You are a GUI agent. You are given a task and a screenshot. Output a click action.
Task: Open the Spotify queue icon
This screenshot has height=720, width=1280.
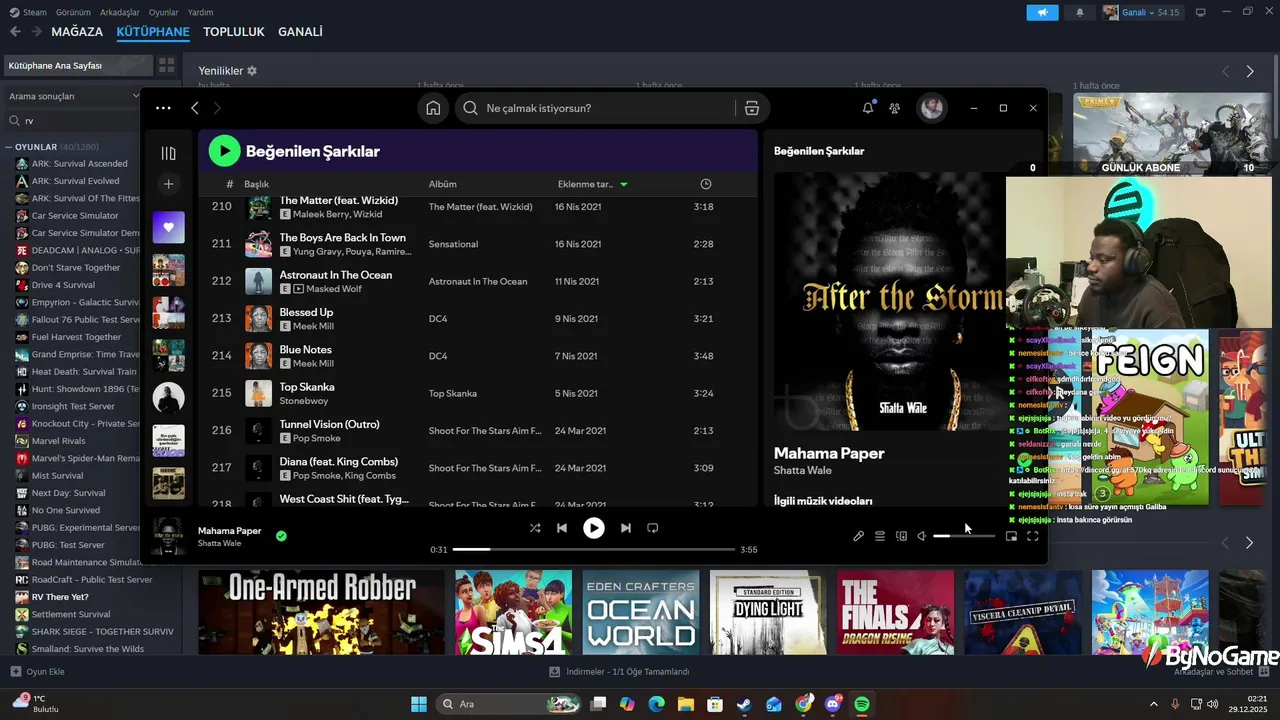click(880, 536)
